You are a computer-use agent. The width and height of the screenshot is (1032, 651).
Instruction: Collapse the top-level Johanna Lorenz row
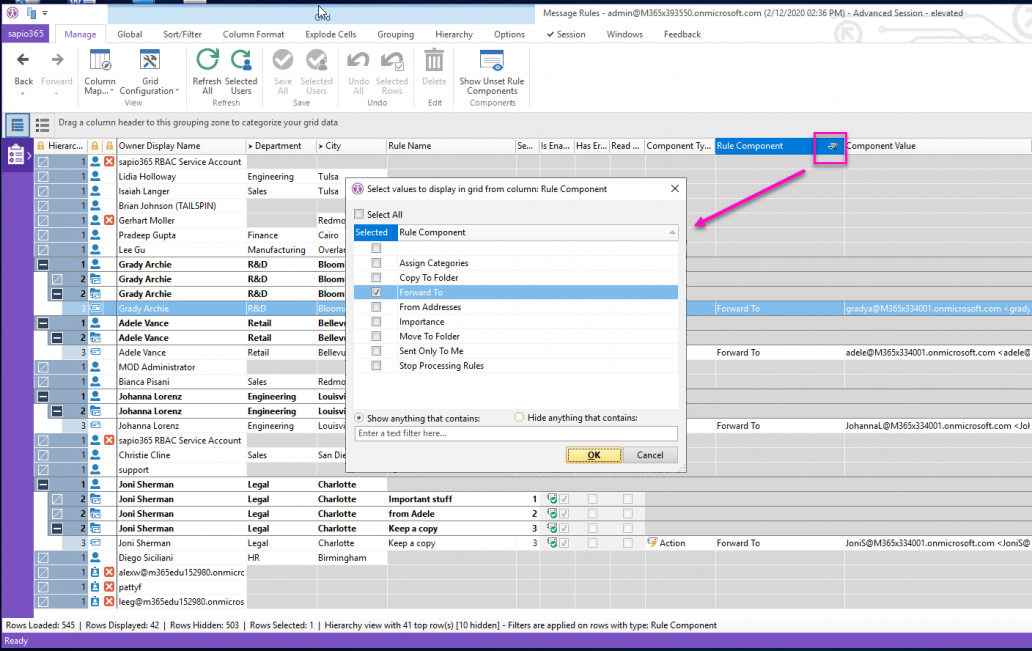(43, 396)
